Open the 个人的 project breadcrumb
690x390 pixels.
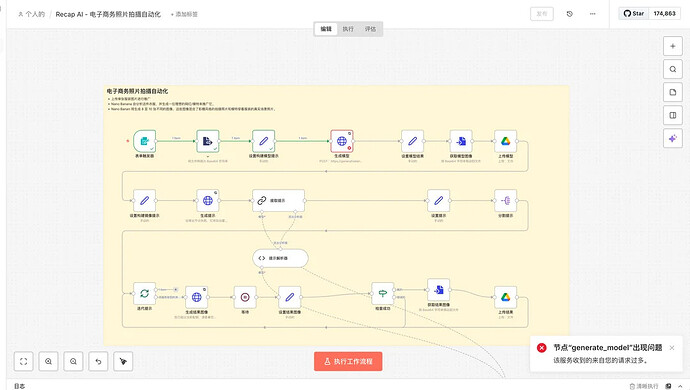tap(32, 15)
